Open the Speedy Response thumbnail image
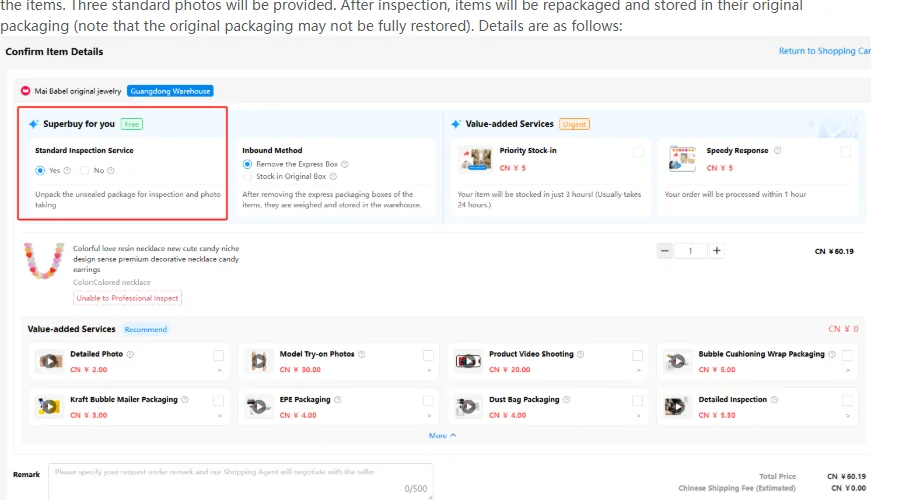Screen dimensions: 905x500 [682, 159]
